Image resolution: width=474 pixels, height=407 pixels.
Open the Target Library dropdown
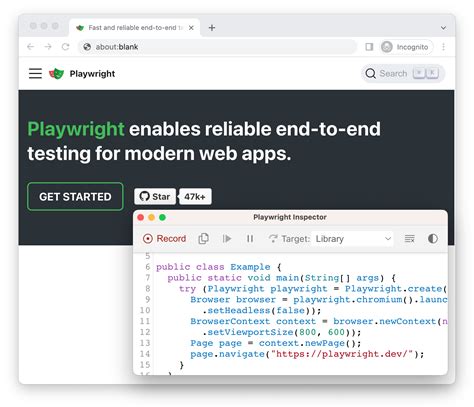coord(353,239)
